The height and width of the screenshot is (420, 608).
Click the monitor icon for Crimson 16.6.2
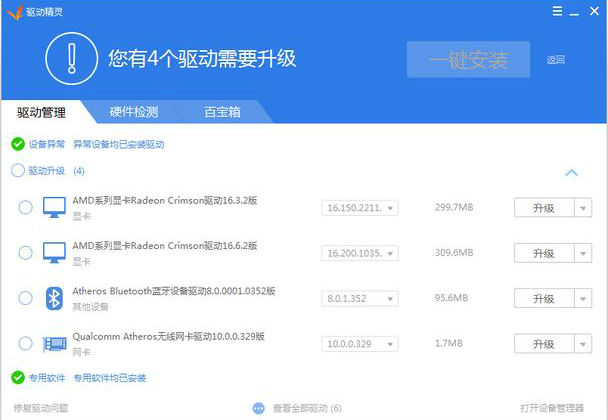pyautogui.click(x=54, y=253)
